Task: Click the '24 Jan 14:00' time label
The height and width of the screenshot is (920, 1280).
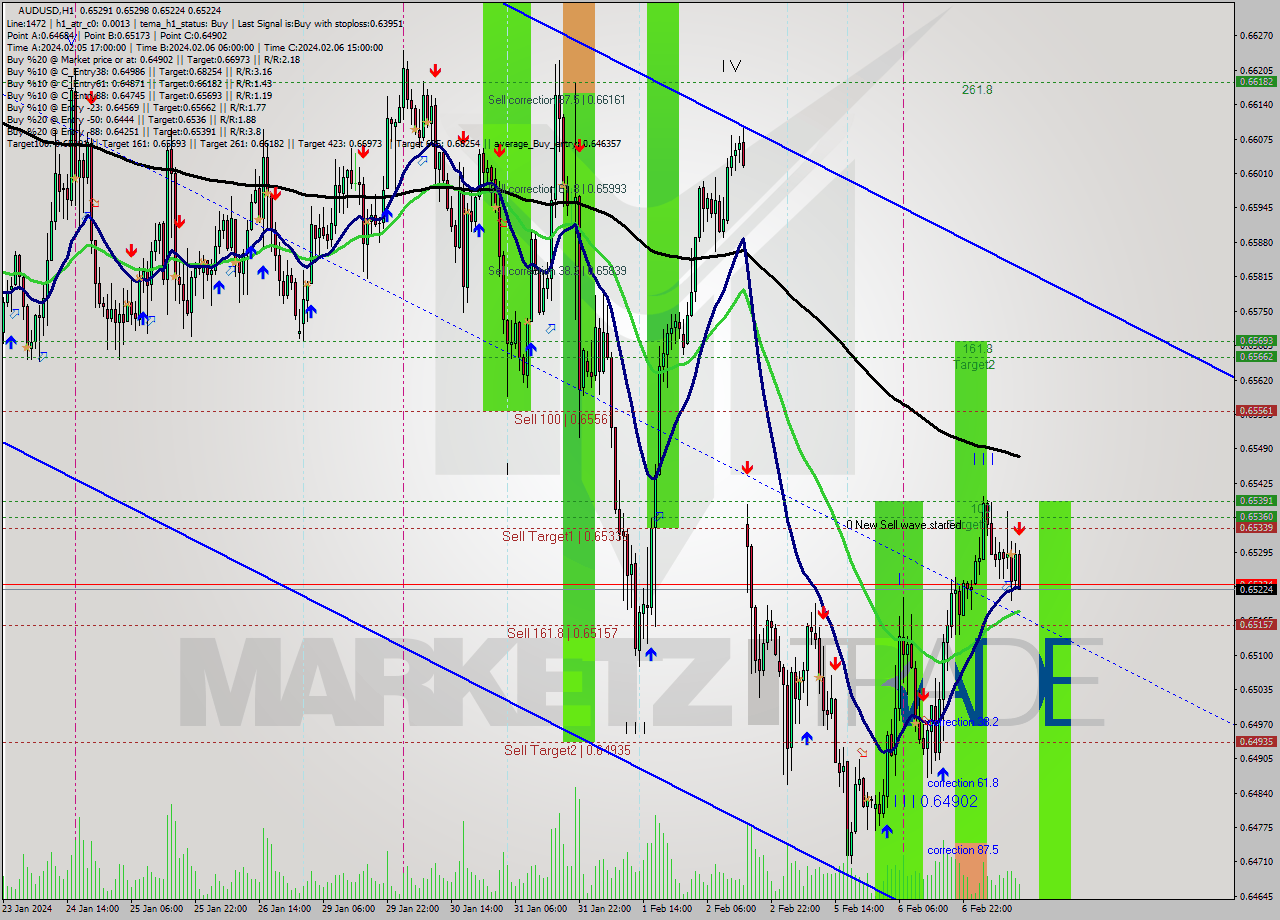Action: (x=92, y=909)
